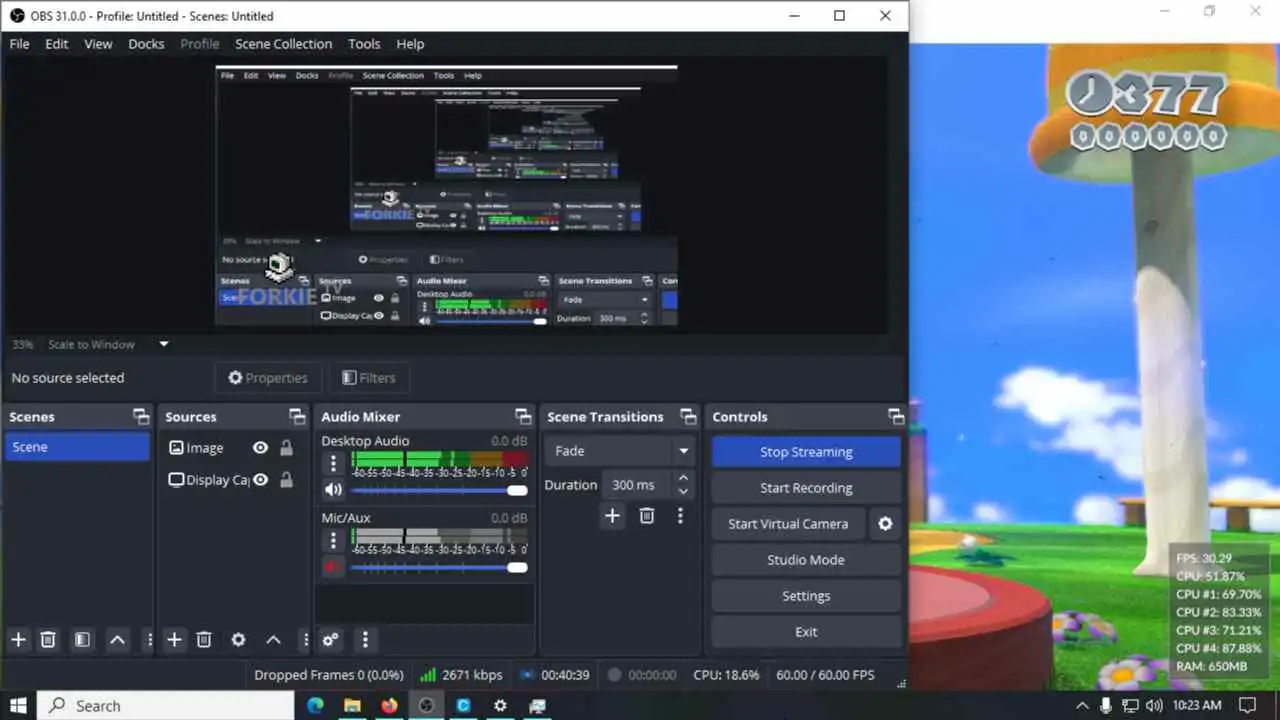
Task: Adjust the Mic/Aux volume slider
Action: 439,567
